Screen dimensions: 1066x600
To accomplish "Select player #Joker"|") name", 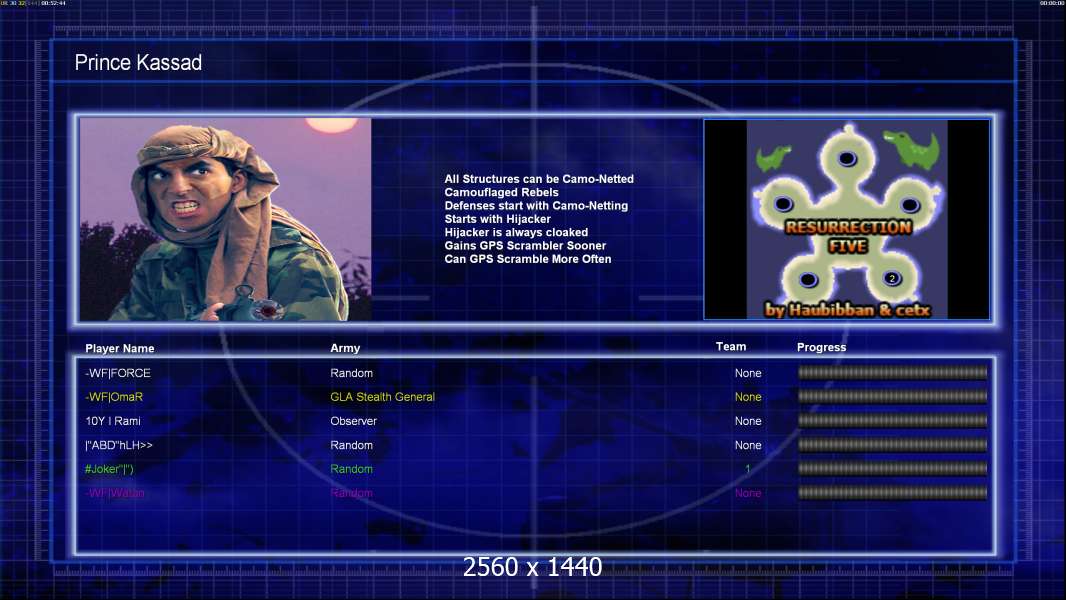I will click(109, 469).
